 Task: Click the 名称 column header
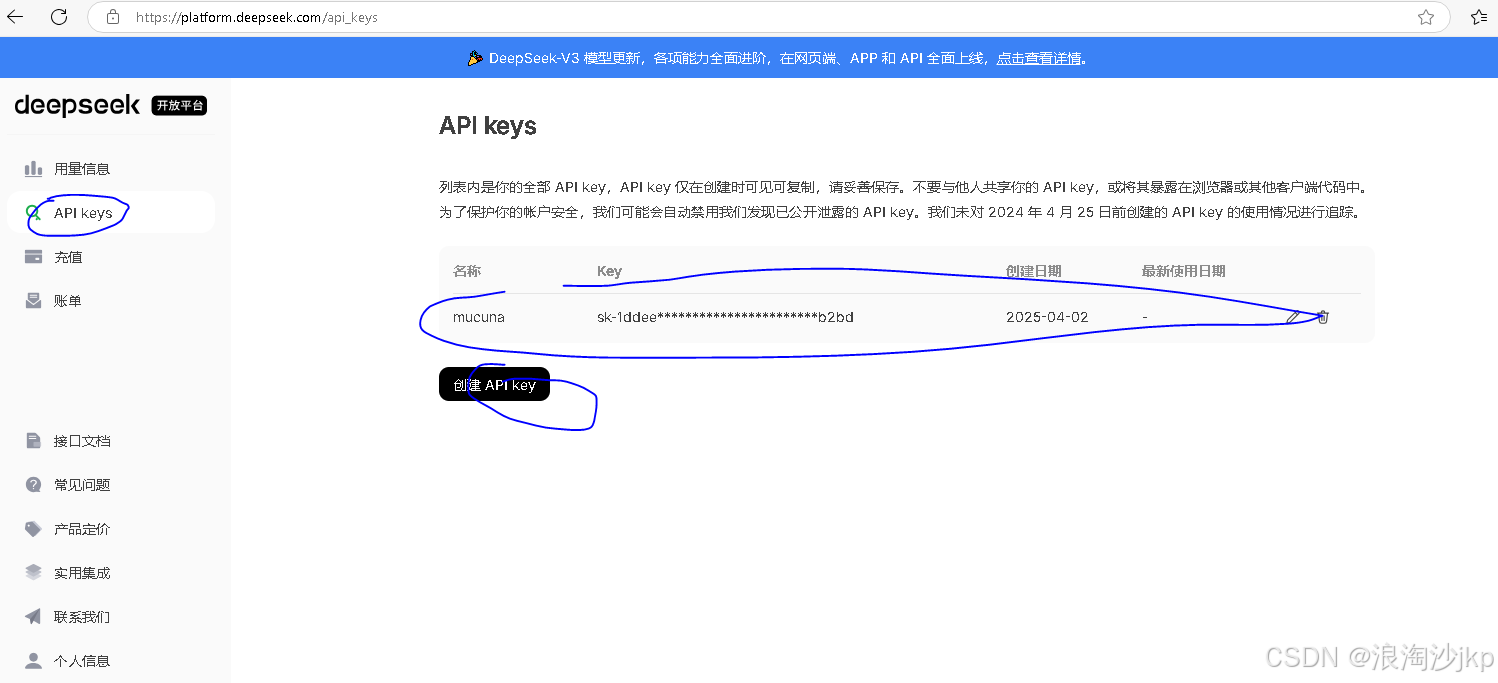467,271
